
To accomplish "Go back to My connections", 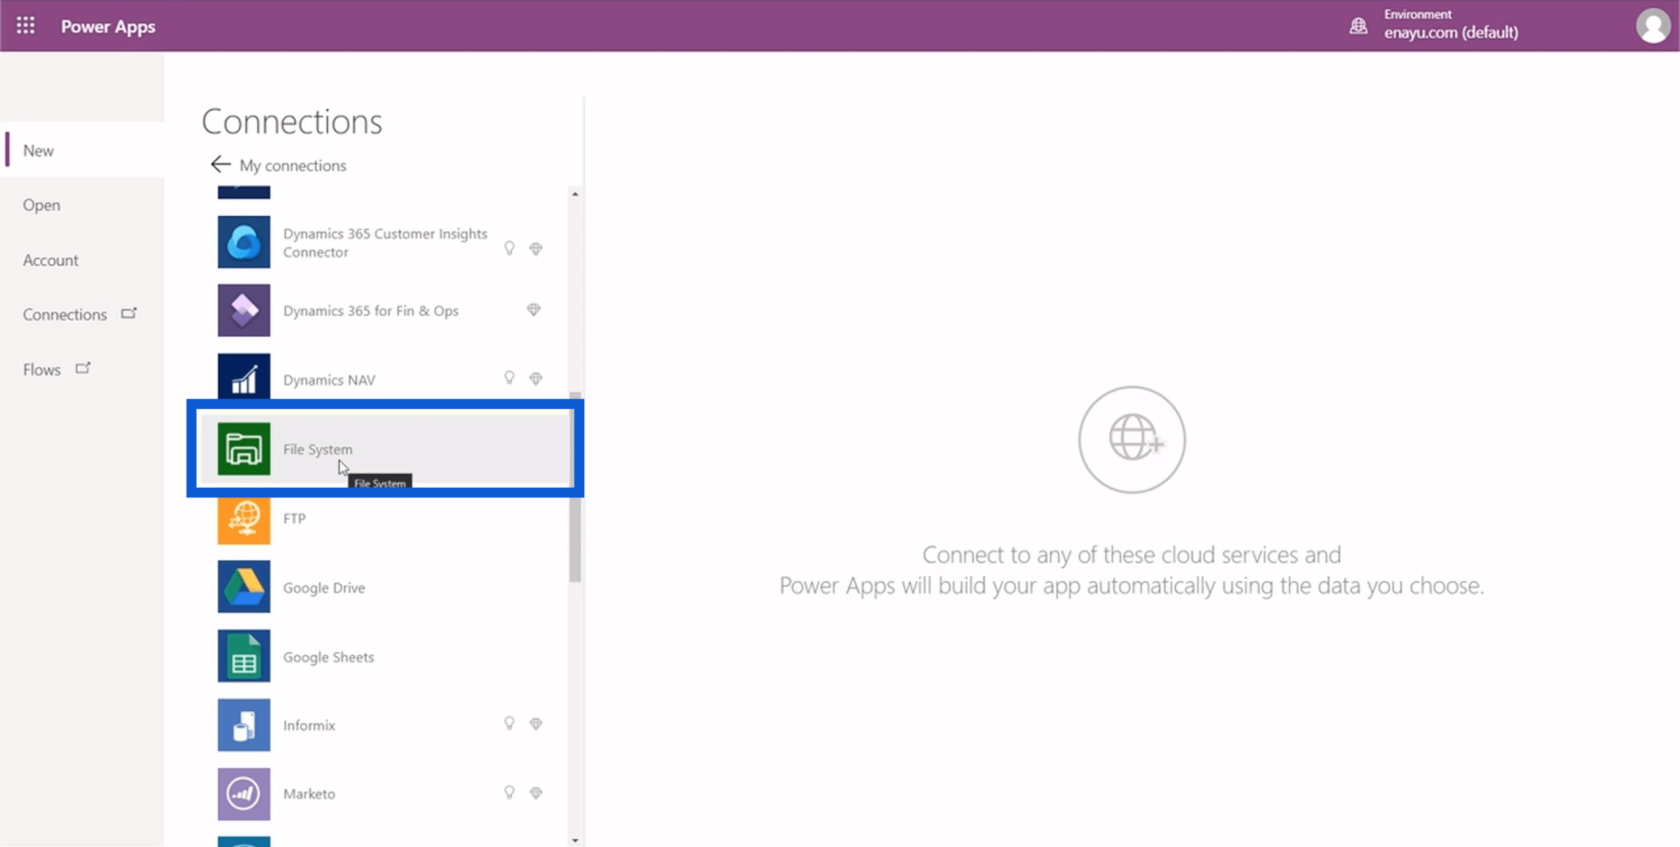I will click(x=293, y=165).
